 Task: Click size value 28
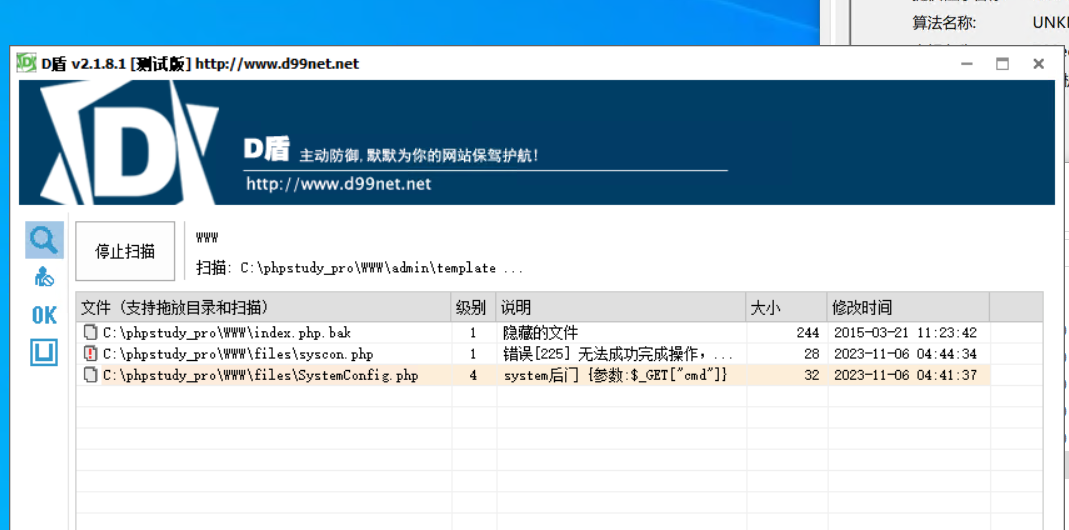click(x=812, y=354)
